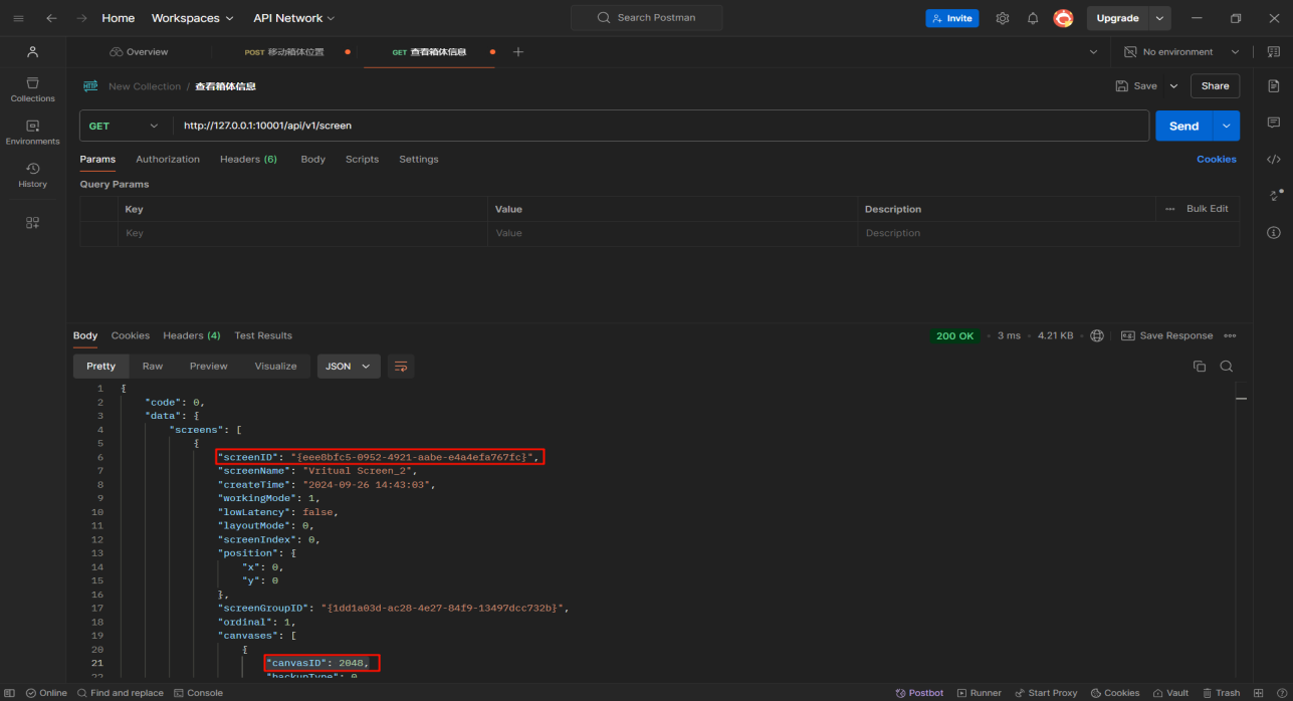
Task: Click the Cookies link beside Settings
Action: tap(1216, 159)
